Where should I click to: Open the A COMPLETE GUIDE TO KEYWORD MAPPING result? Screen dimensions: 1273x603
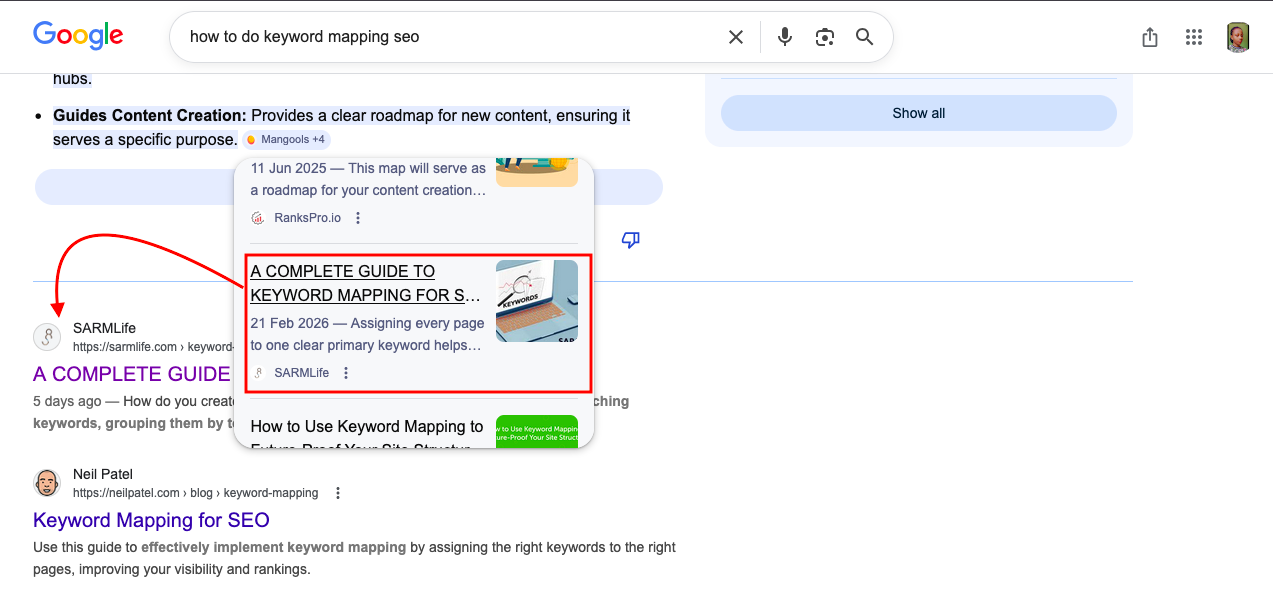pos(365,283)
